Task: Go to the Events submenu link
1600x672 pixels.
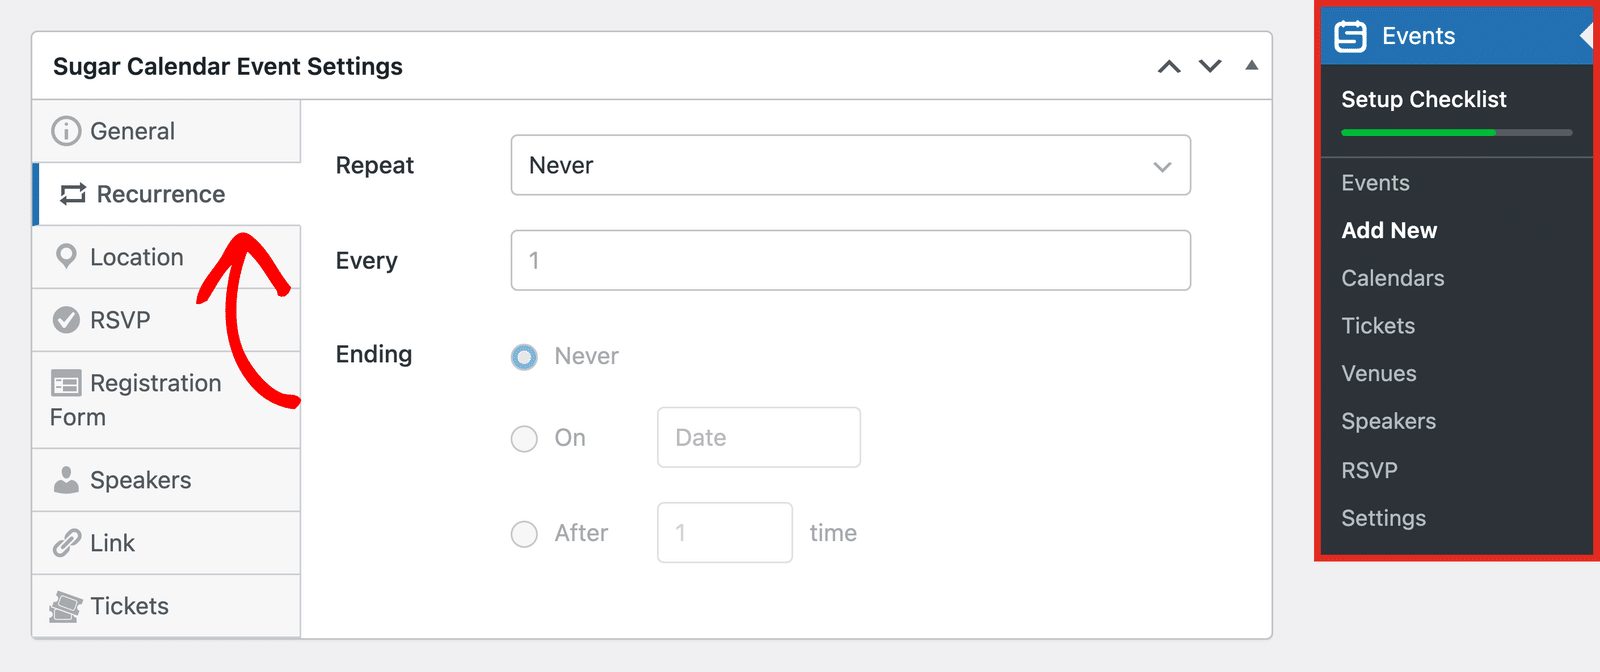Action: (1375, 183)
